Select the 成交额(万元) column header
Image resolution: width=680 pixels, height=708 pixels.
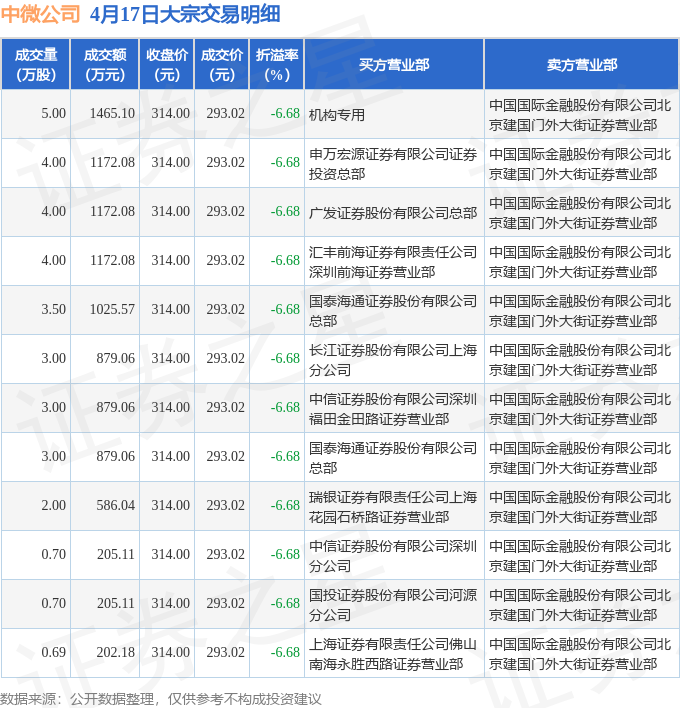[105, 65]
